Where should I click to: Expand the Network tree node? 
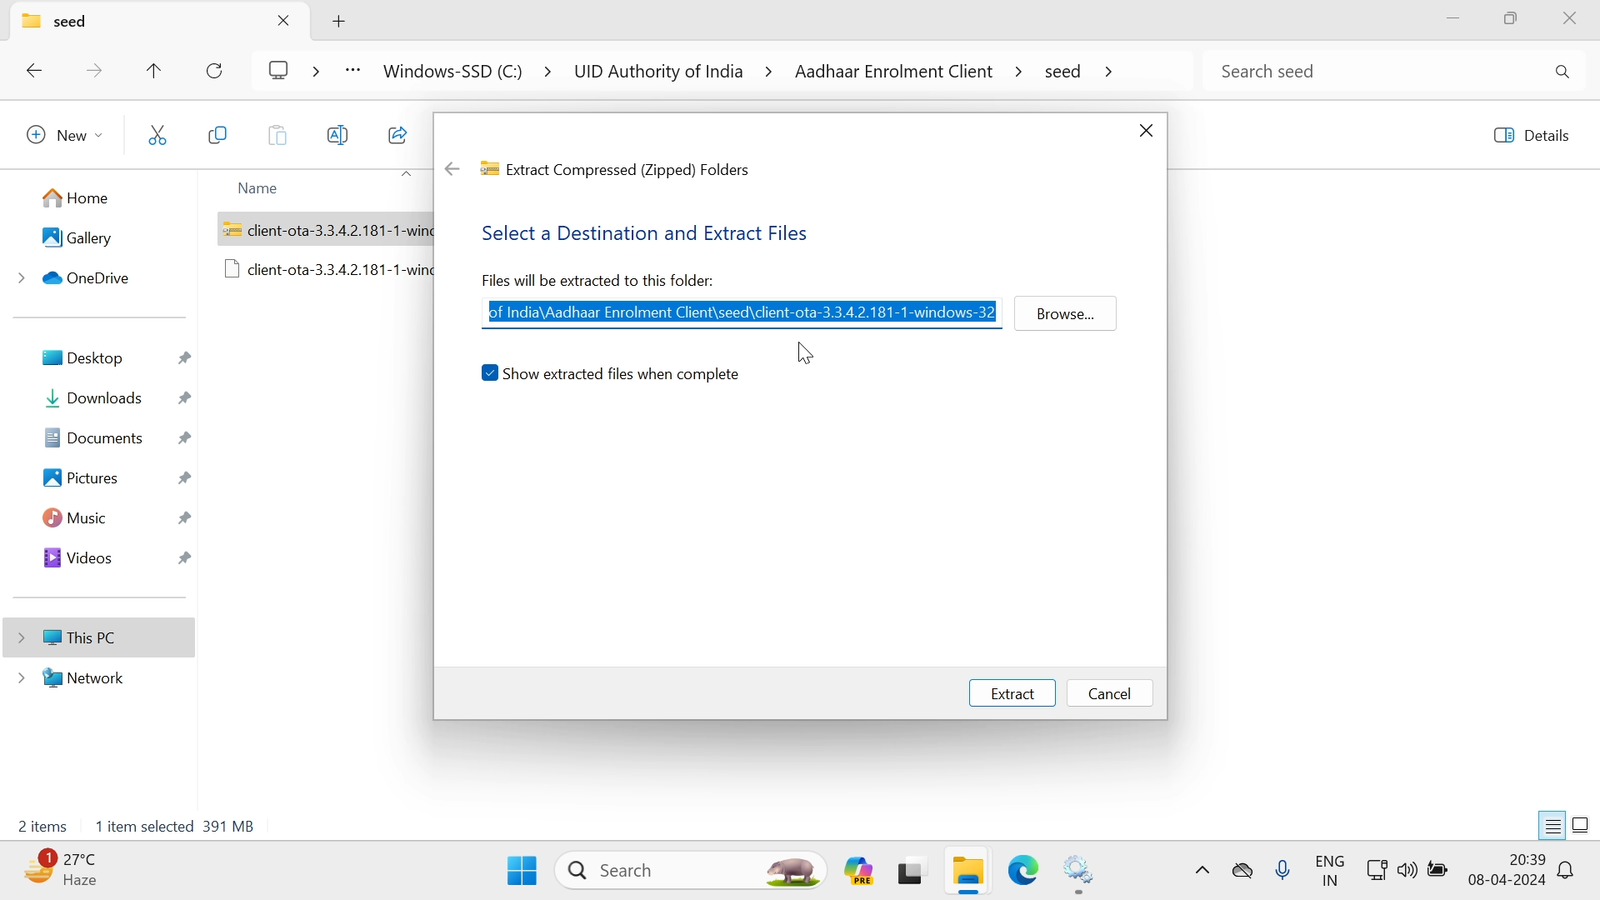(x=21, y=678)
